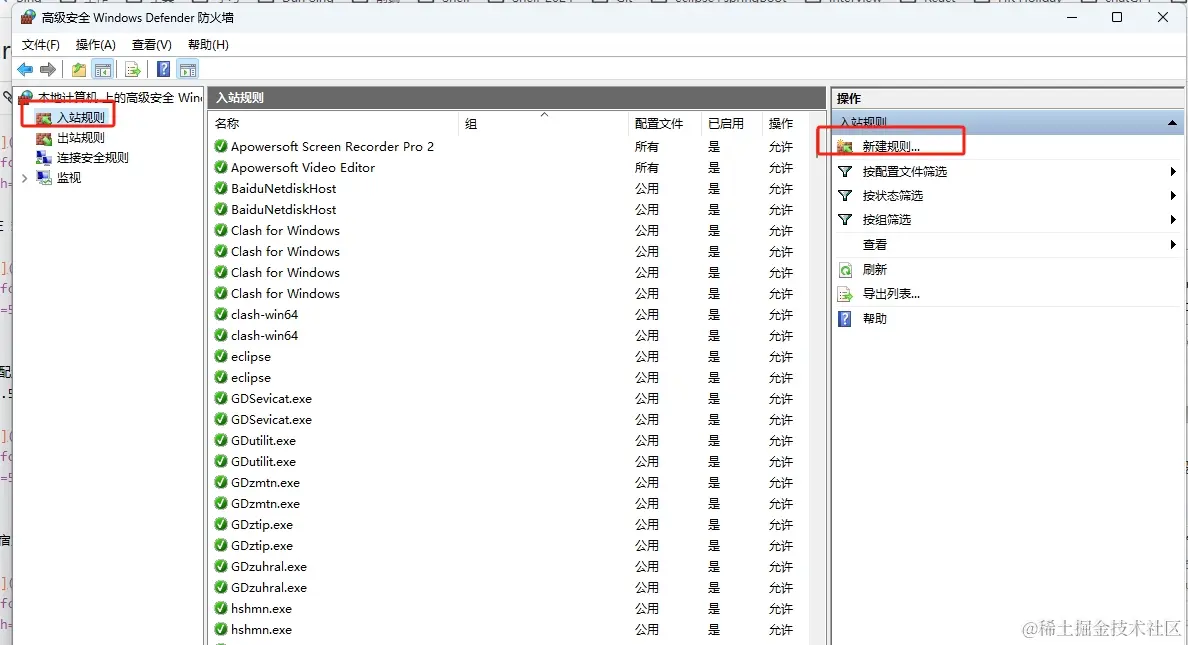Click 所有 cell in Apowersoft Screen Recorder Pro 2 row

point(647,146)
